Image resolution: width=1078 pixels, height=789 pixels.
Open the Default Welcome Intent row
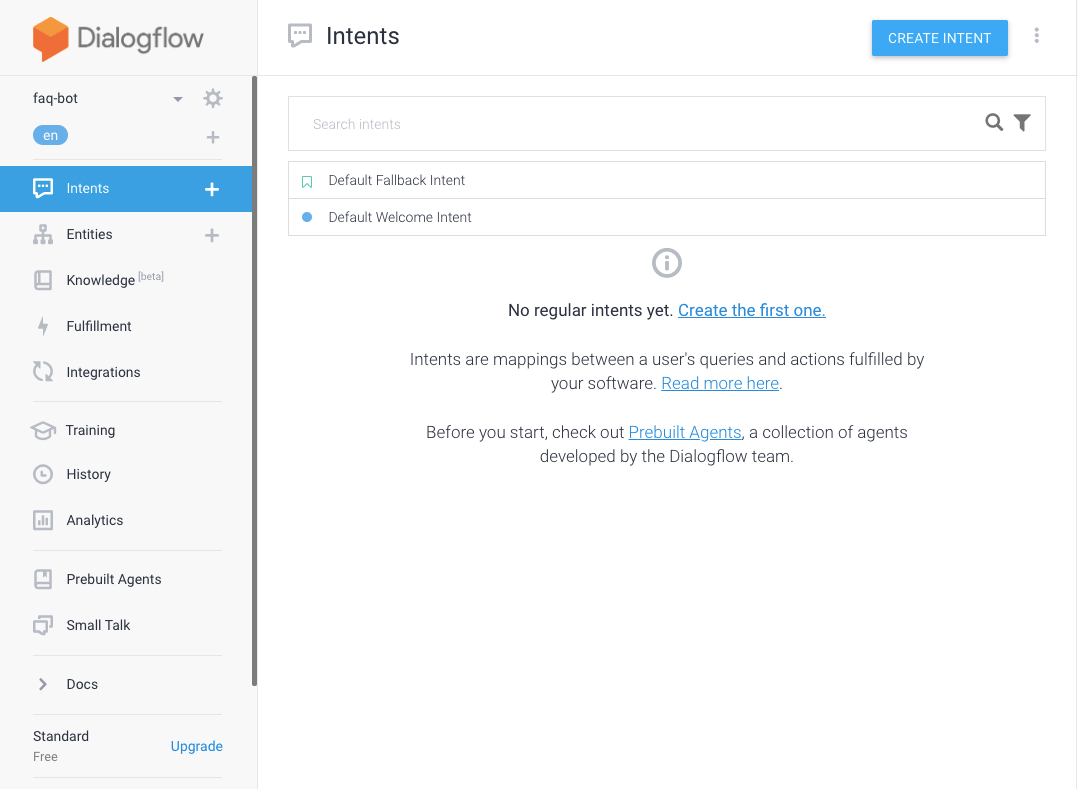pyautogui.click(x=667, y=217)
